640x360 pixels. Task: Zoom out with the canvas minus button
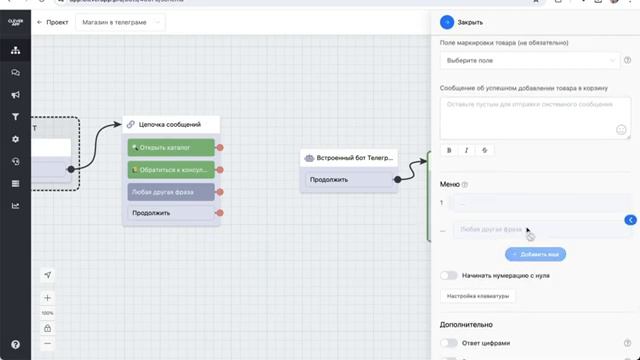point(47,344)
